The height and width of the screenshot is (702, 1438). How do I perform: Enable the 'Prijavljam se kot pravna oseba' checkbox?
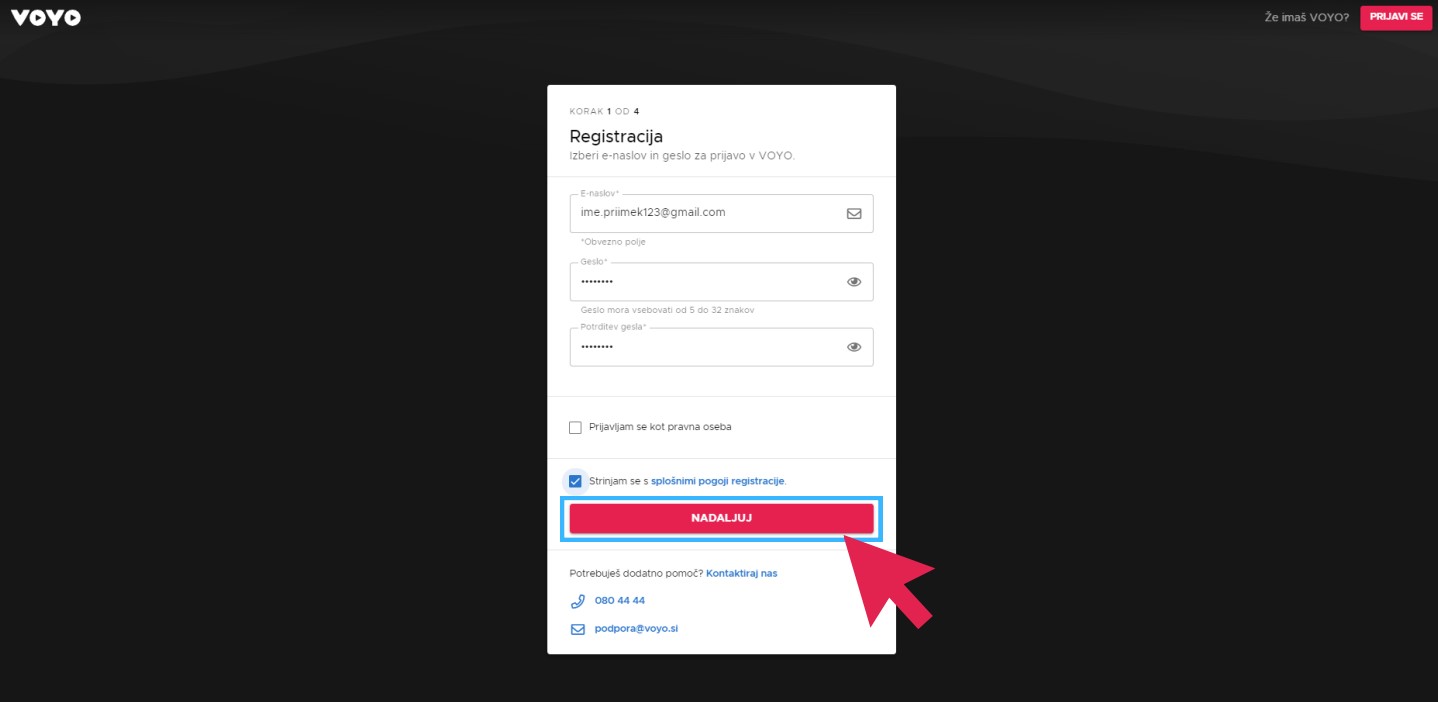tap(575, 428)
